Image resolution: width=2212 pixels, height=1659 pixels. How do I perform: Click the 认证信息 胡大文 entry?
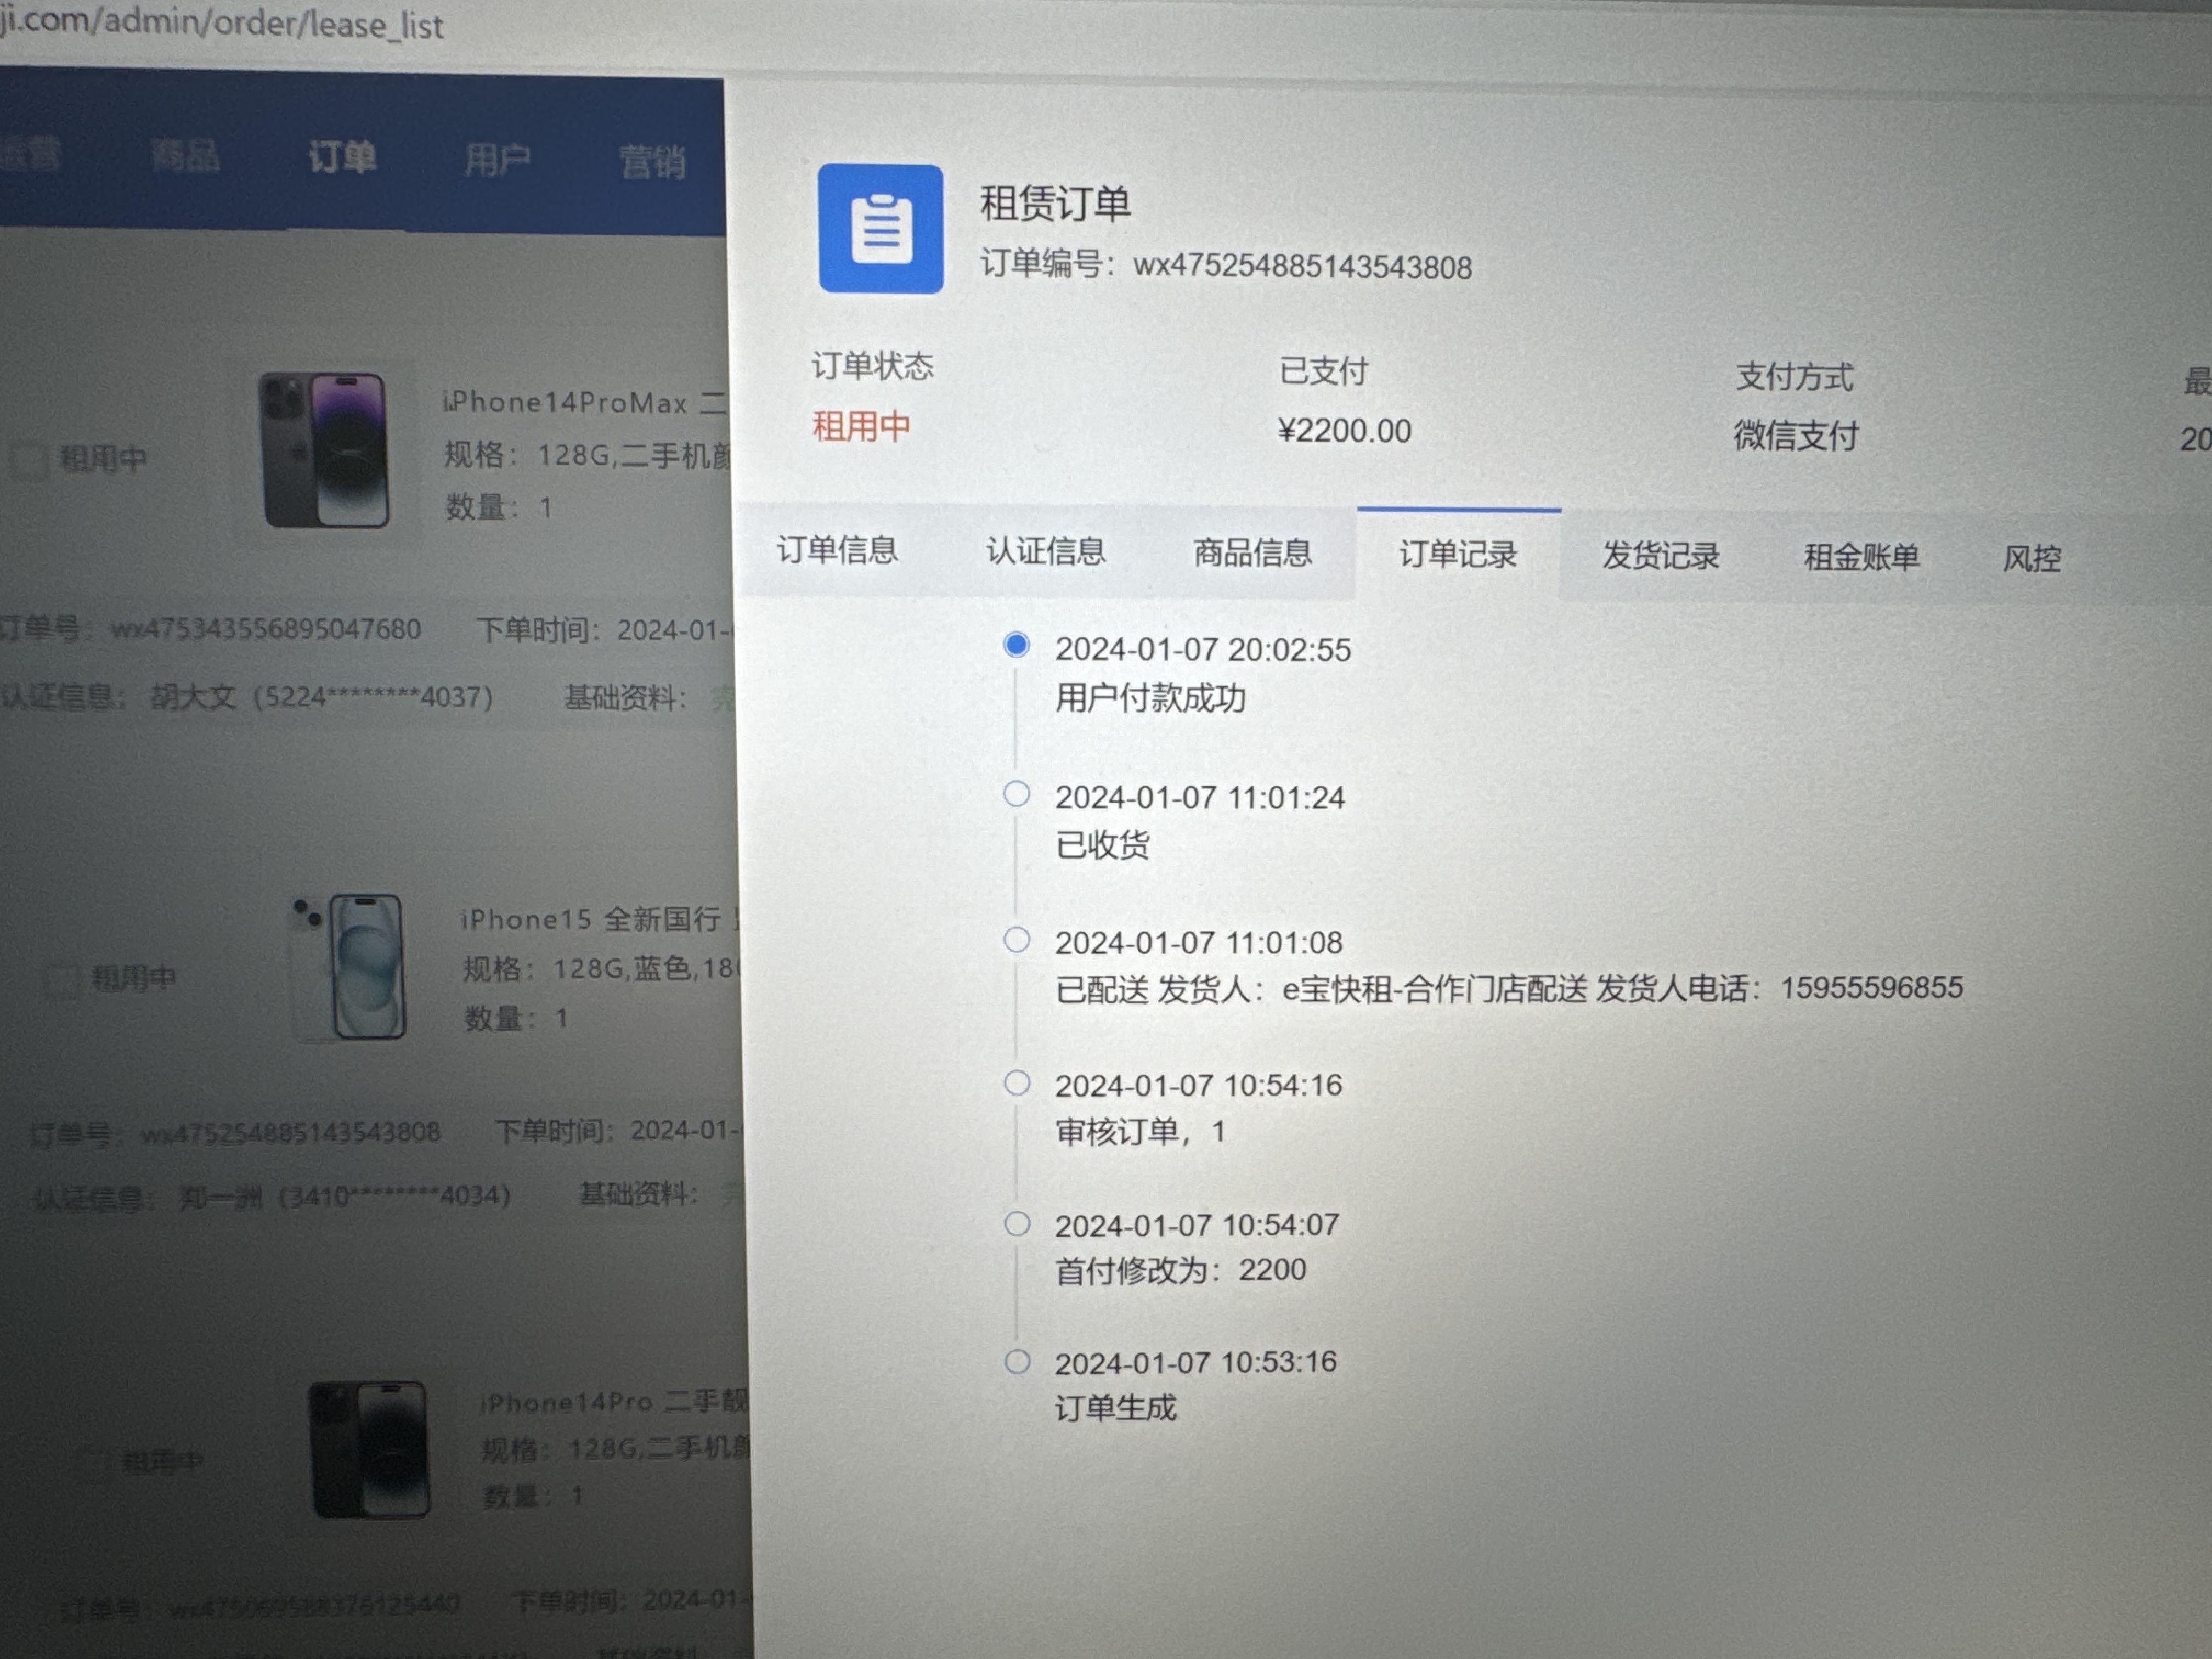point(247,697)
